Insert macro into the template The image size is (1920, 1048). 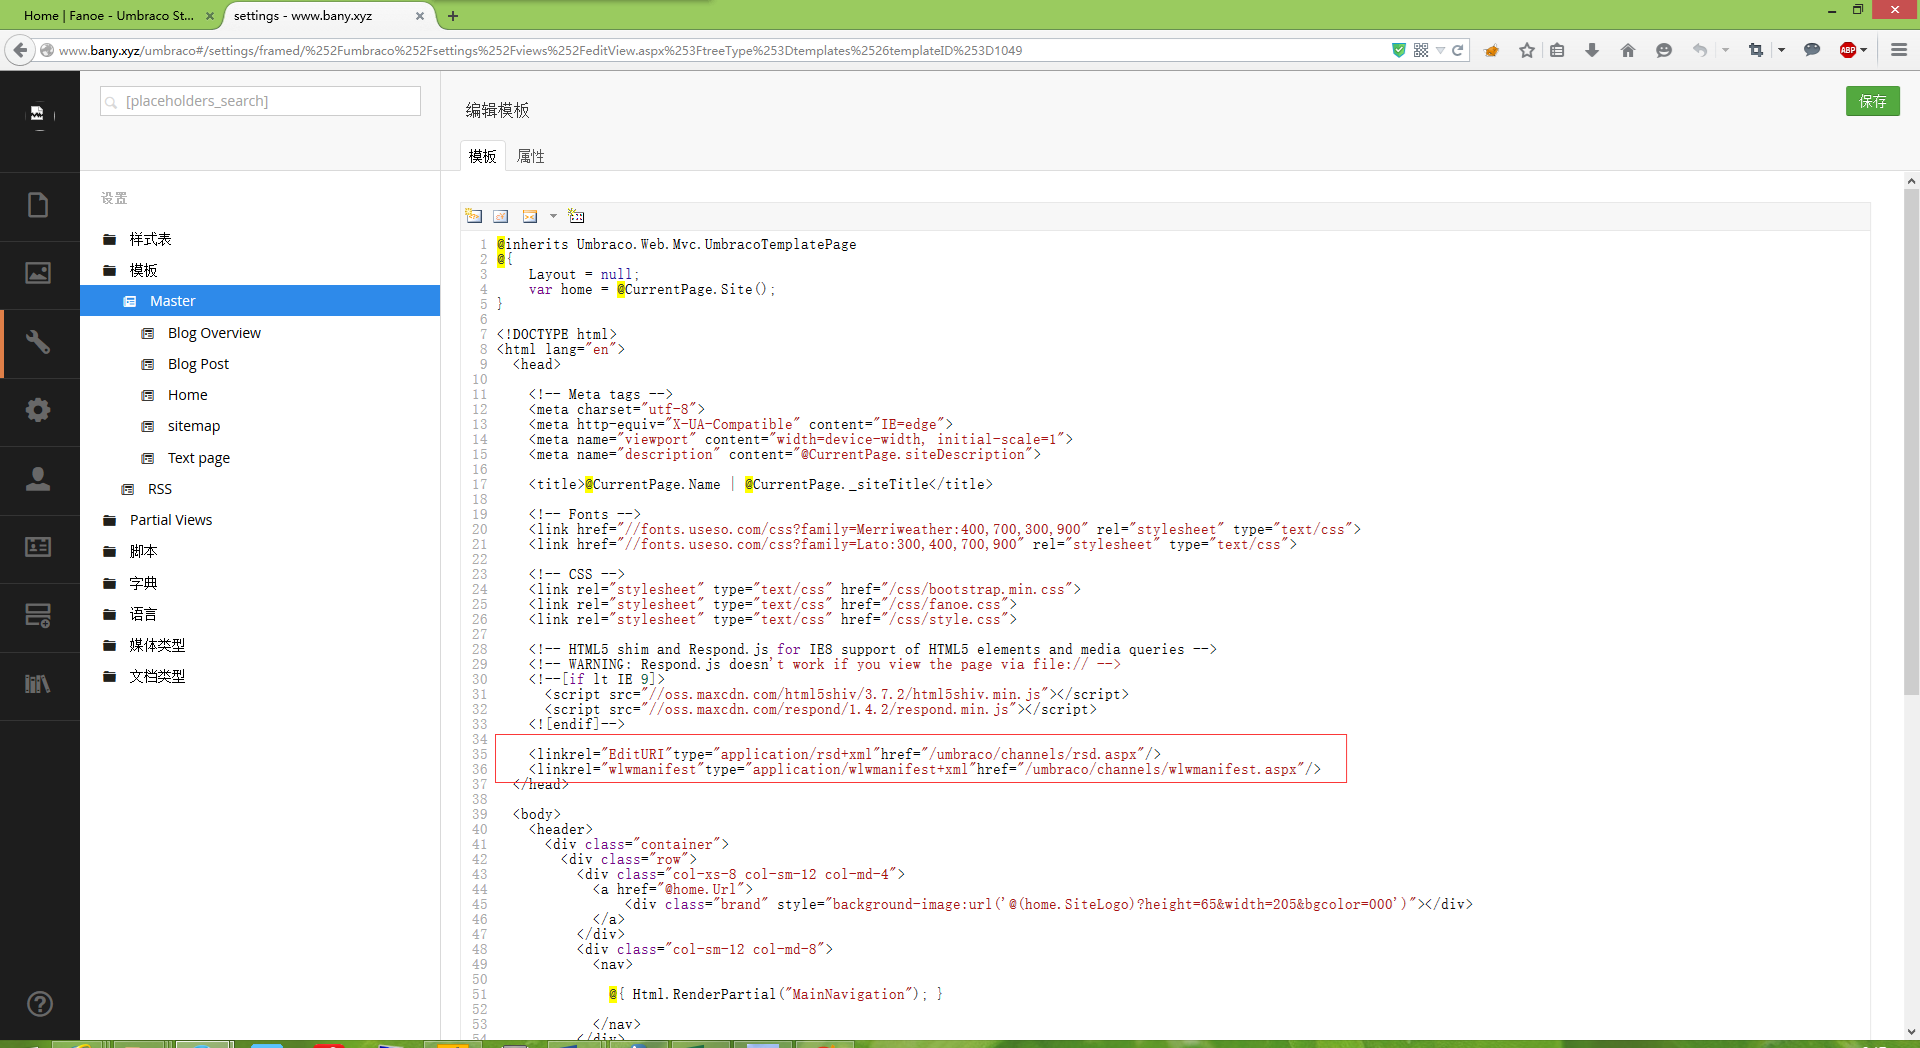(530, 216)
